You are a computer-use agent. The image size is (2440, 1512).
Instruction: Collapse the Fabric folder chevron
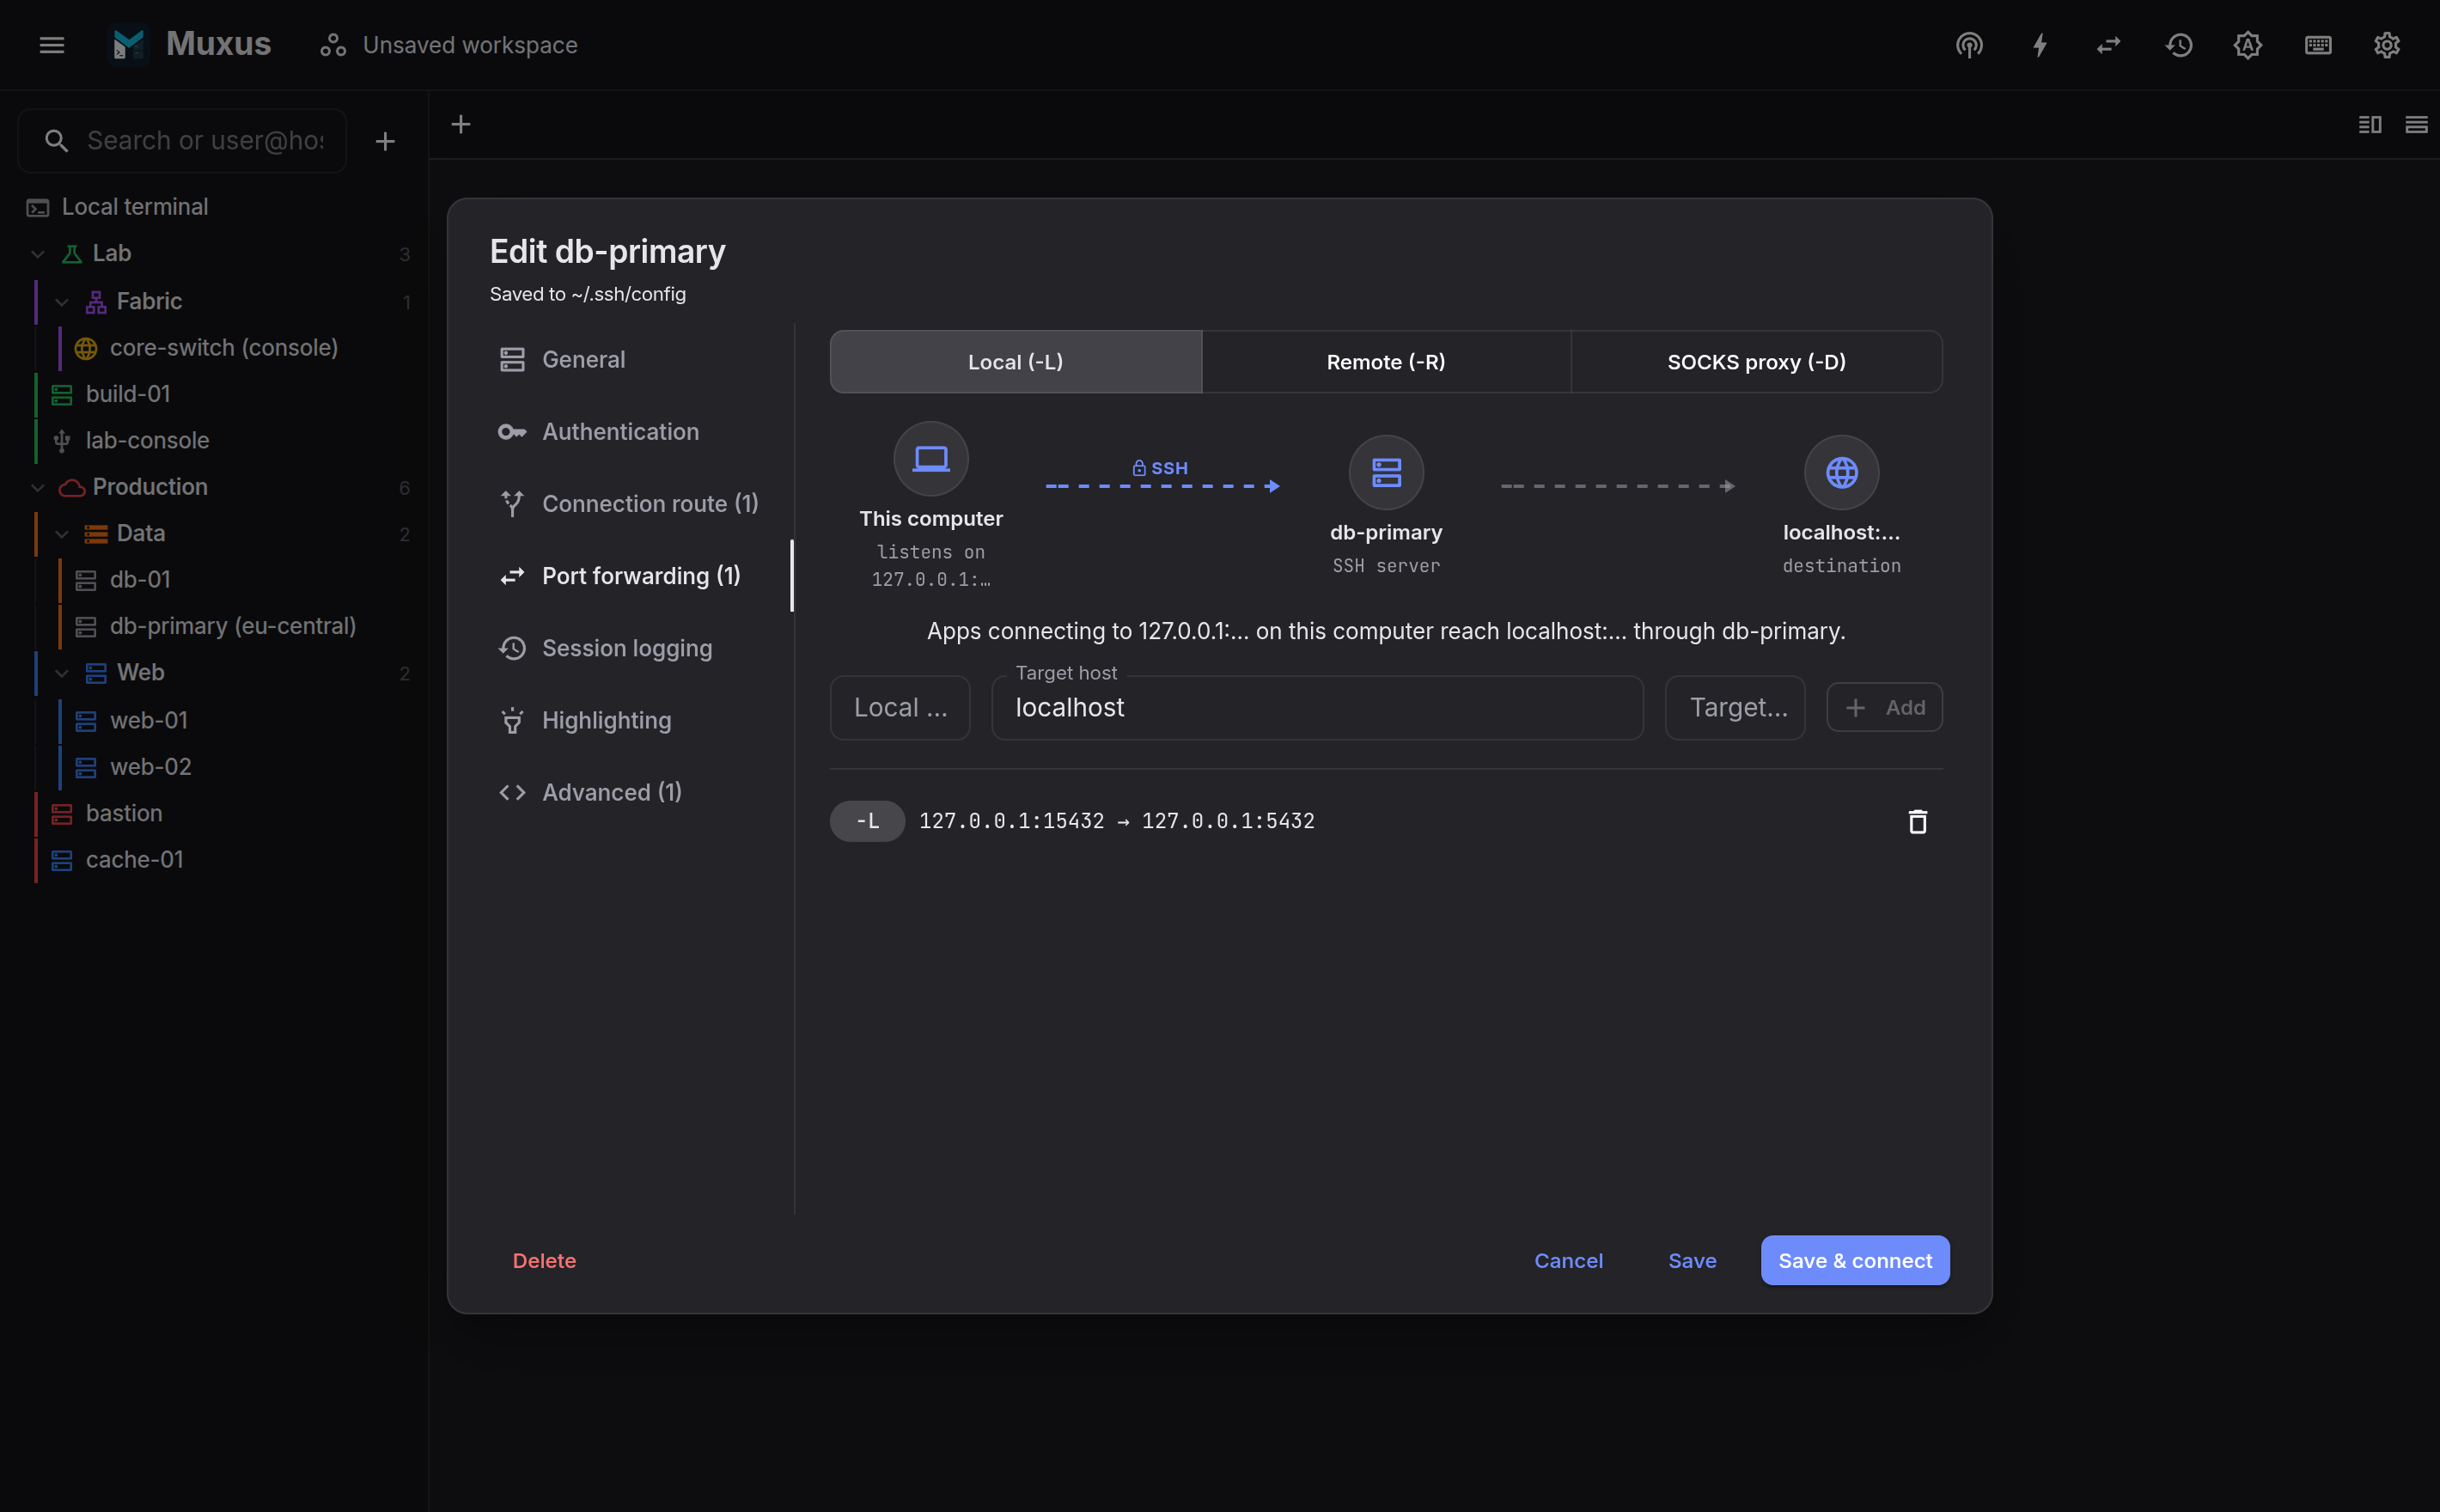pos(62,301)
